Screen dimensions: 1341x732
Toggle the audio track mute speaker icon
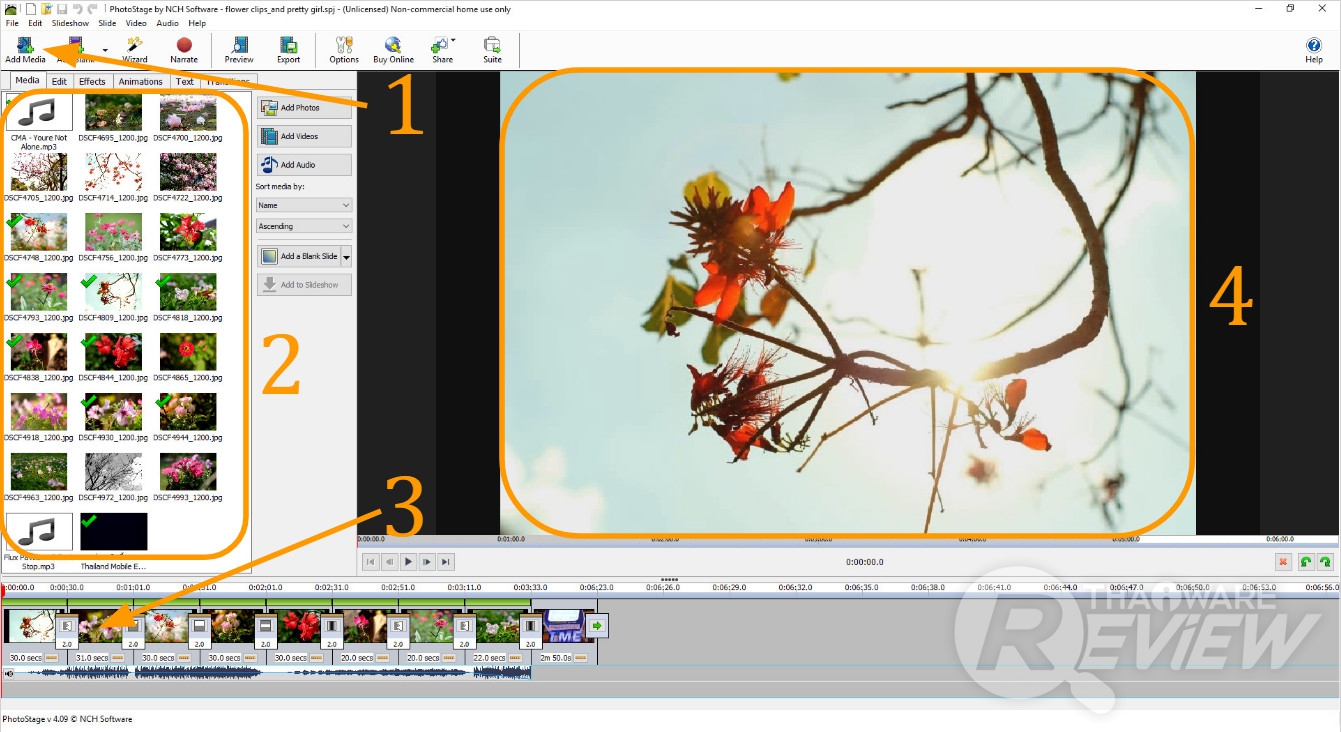point(10,673)
